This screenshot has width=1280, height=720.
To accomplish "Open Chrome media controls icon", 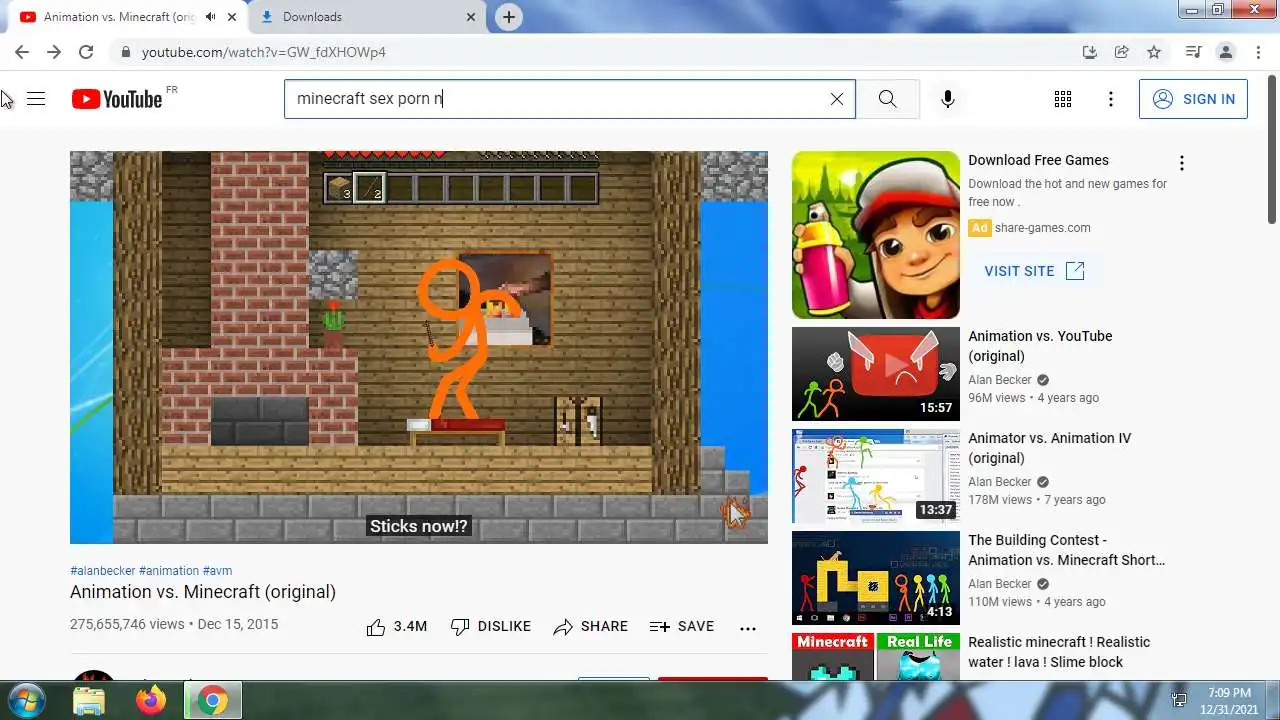I will coord(1193,52).
